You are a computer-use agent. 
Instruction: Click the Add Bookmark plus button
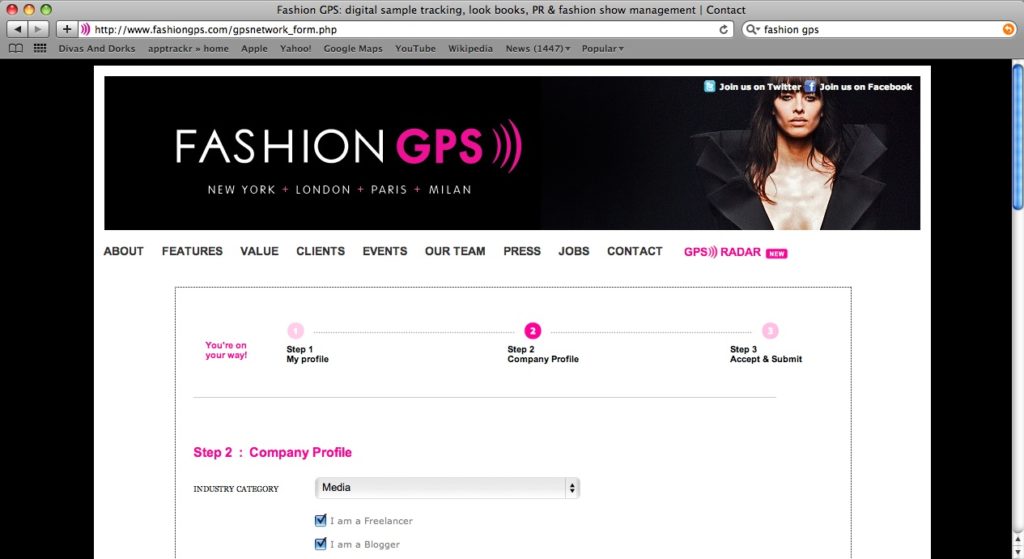pos(67,29)
